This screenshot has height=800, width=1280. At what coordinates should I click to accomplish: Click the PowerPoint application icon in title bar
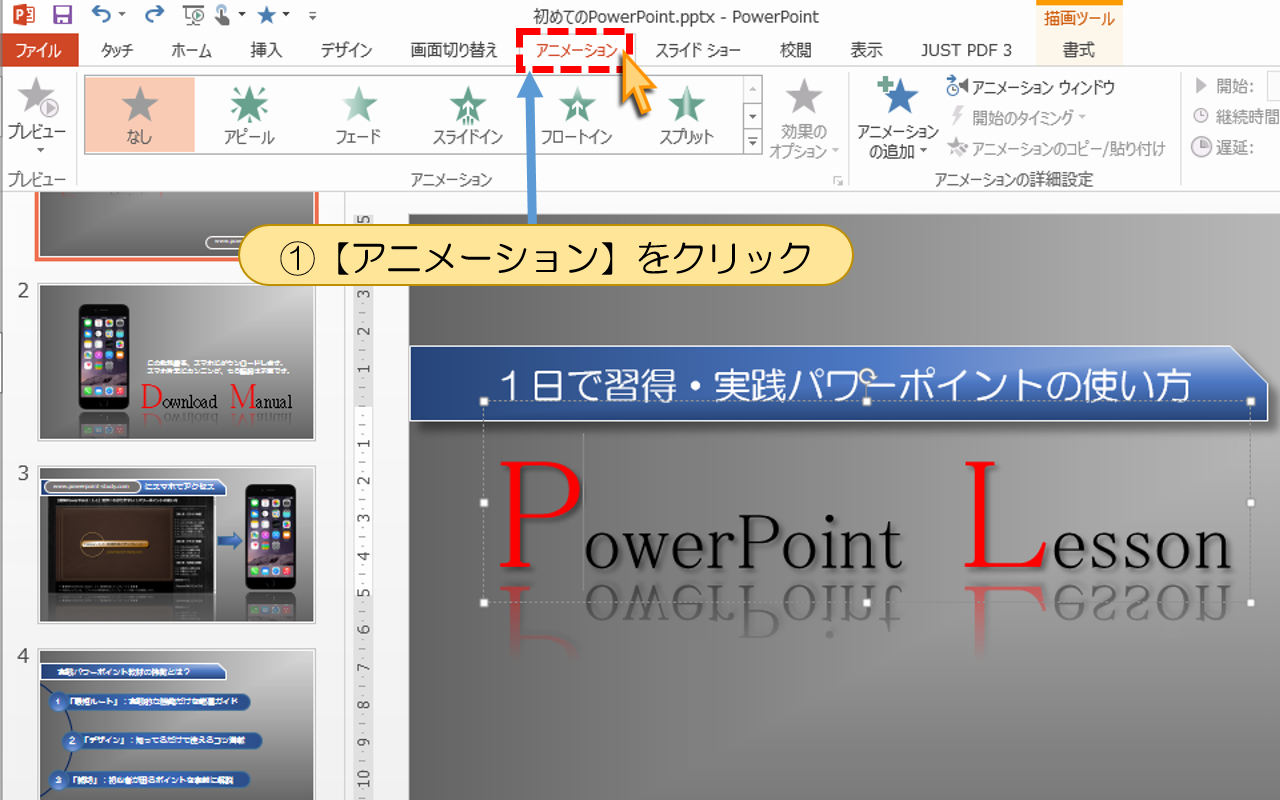24,15
